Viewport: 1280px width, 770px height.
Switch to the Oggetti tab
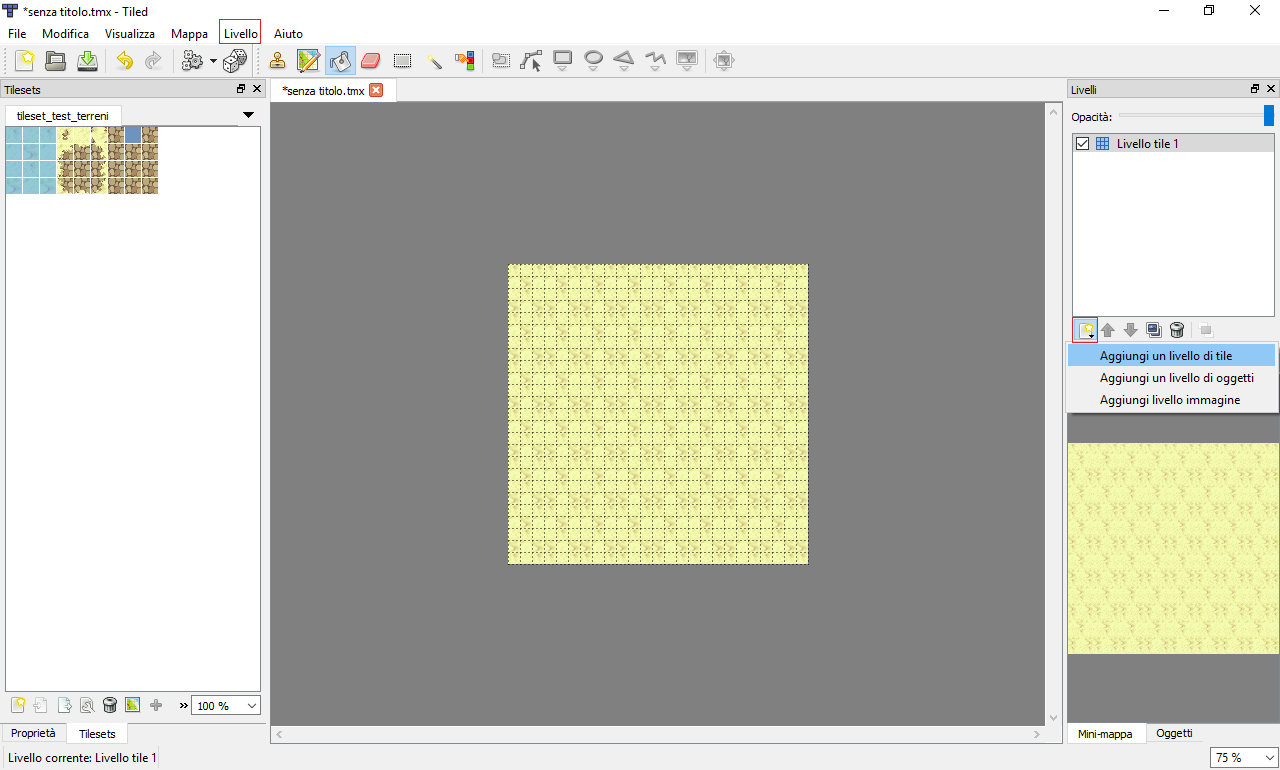pyautogui.click(x=1174, y=733)
